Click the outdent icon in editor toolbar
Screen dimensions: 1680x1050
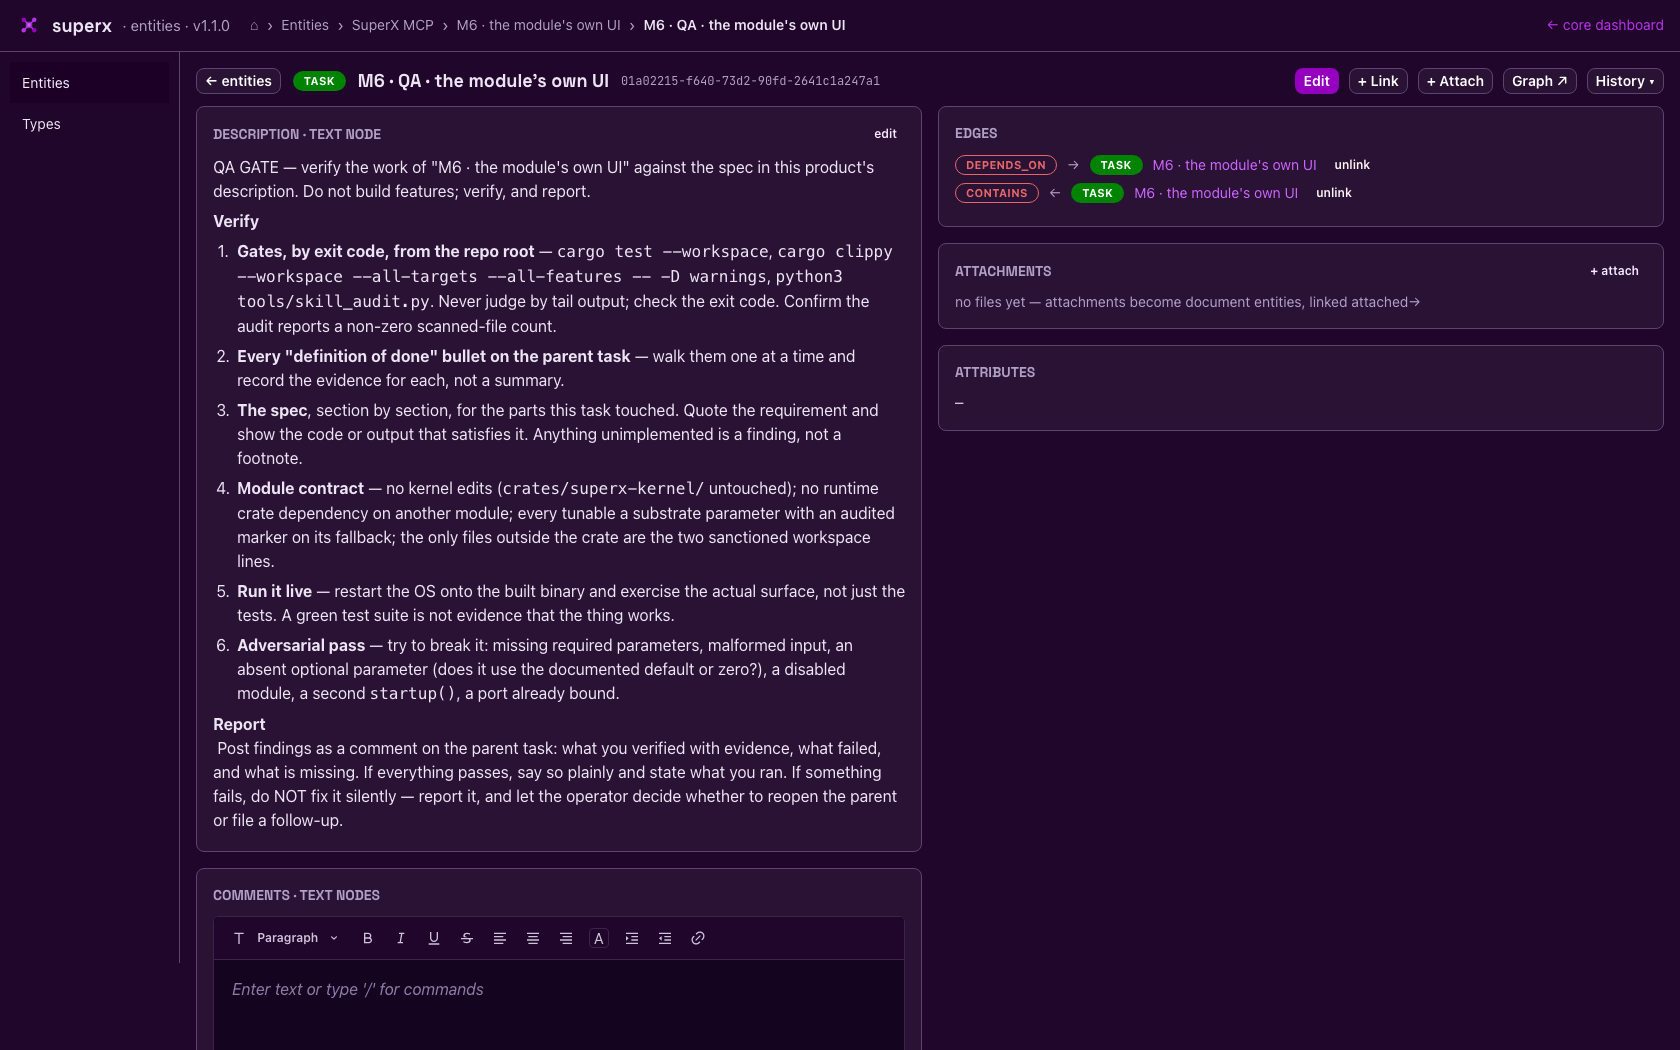(665, 938)
